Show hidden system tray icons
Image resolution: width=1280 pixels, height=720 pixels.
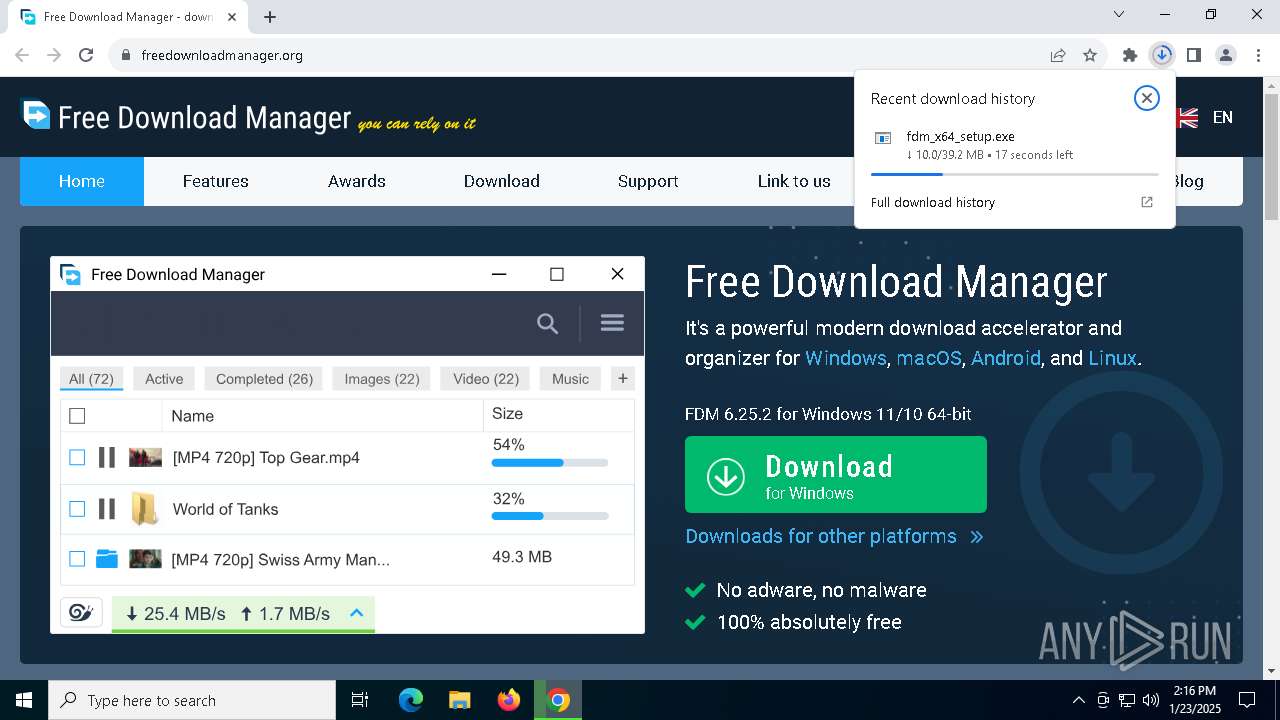[1078, 700]
